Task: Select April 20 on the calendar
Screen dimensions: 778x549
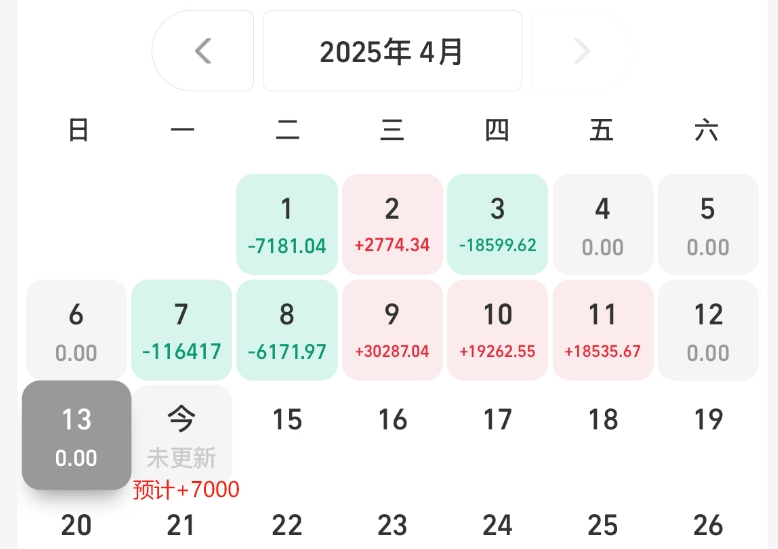Action: 76,525
